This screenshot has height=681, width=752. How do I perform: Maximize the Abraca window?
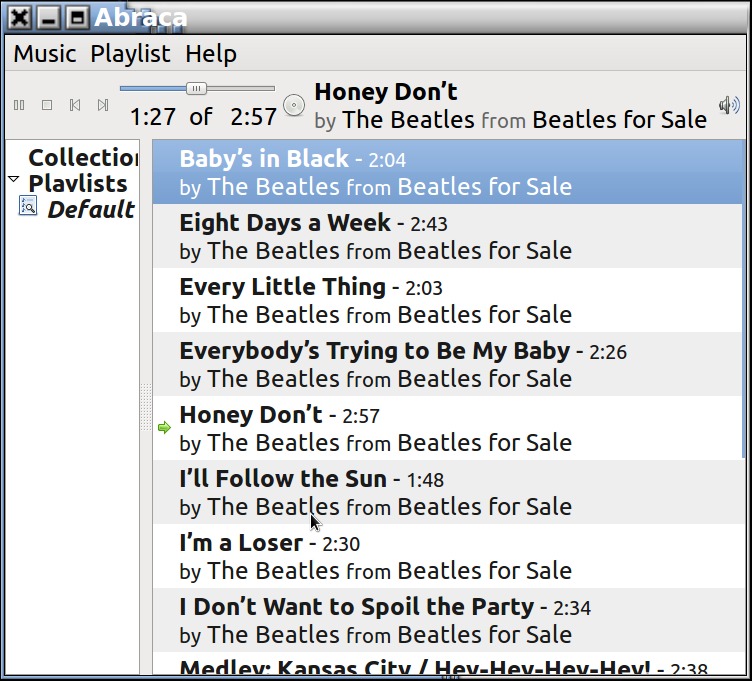tap(77, 18)
